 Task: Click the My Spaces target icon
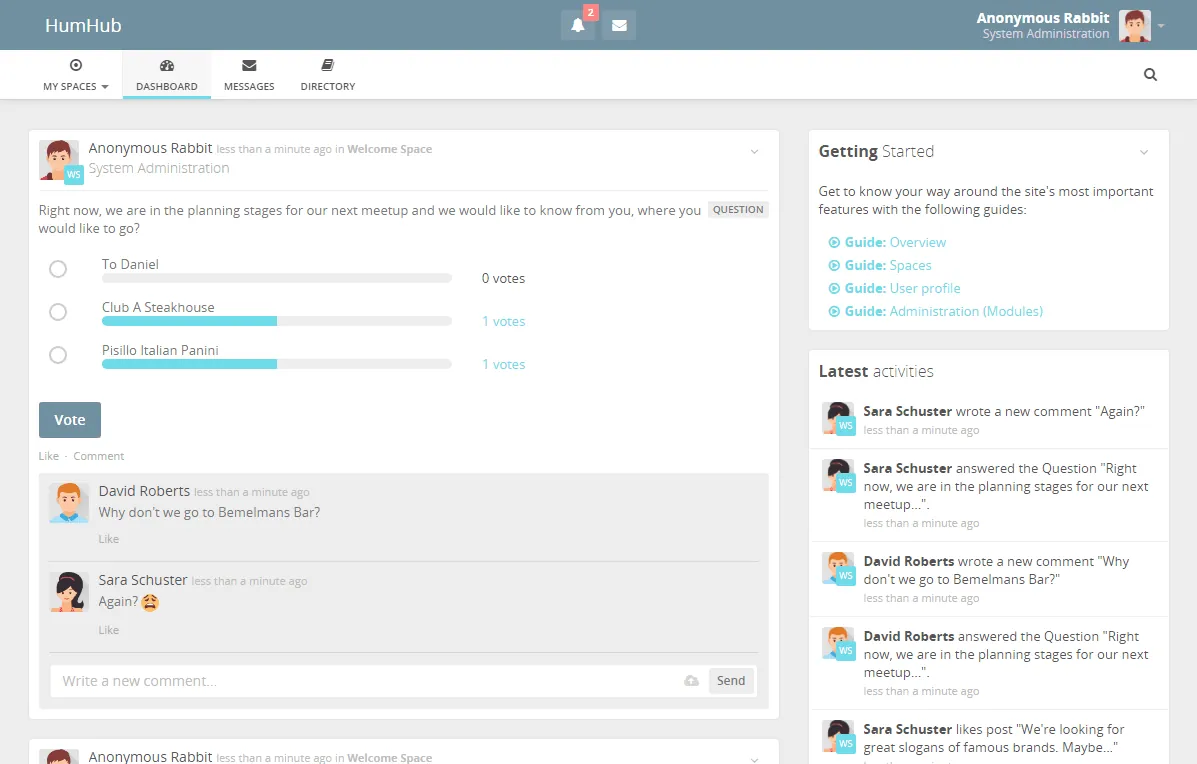point(76,65)
